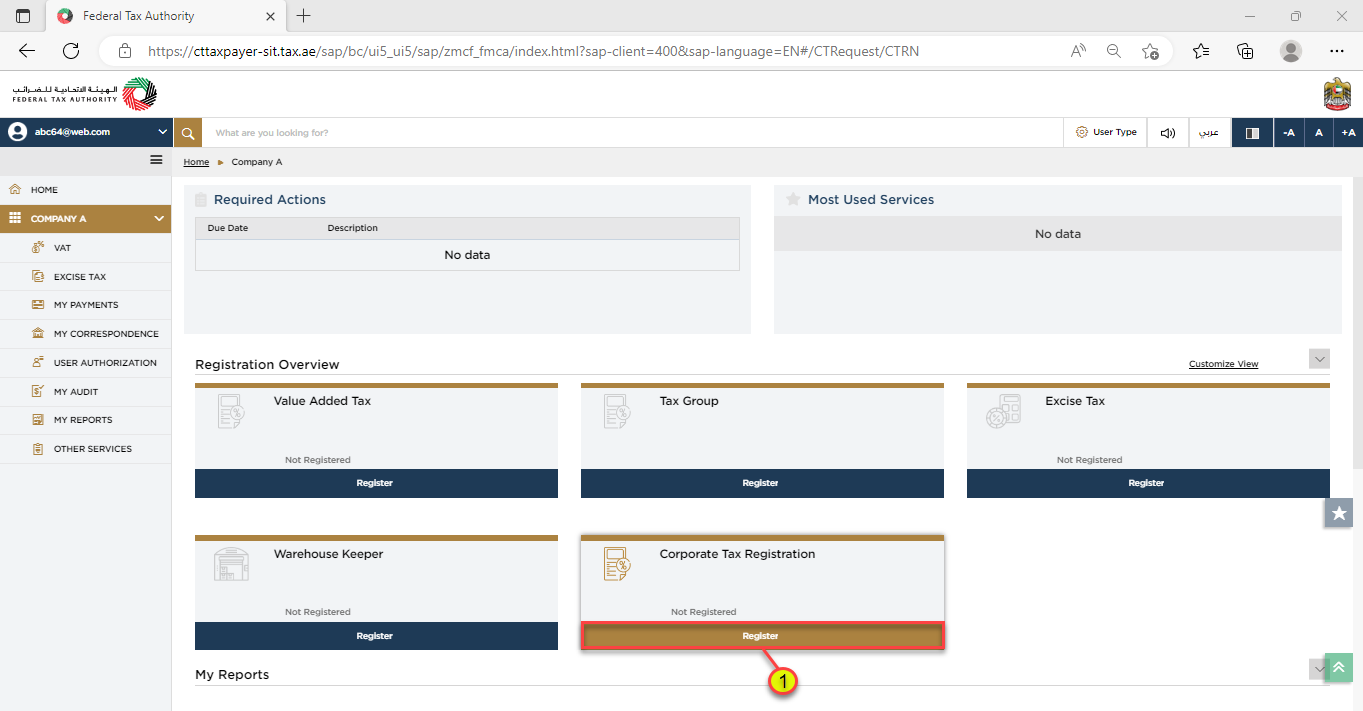The width and height of the screenshot is (1363, 711).
Task: Reset font size with the A button
Action: pyautogui.click(x=1319, y=132)
